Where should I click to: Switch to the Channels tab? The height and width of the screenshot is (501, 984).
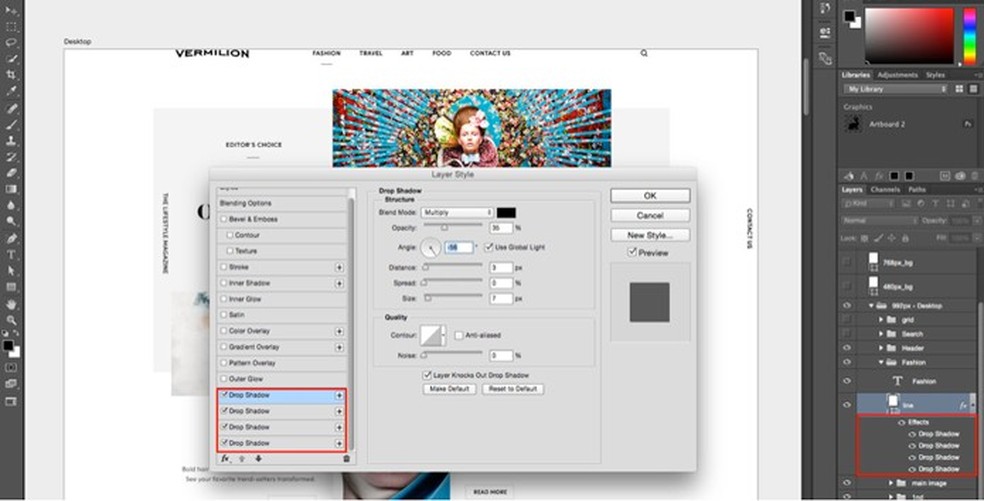(x=885, y=190)
